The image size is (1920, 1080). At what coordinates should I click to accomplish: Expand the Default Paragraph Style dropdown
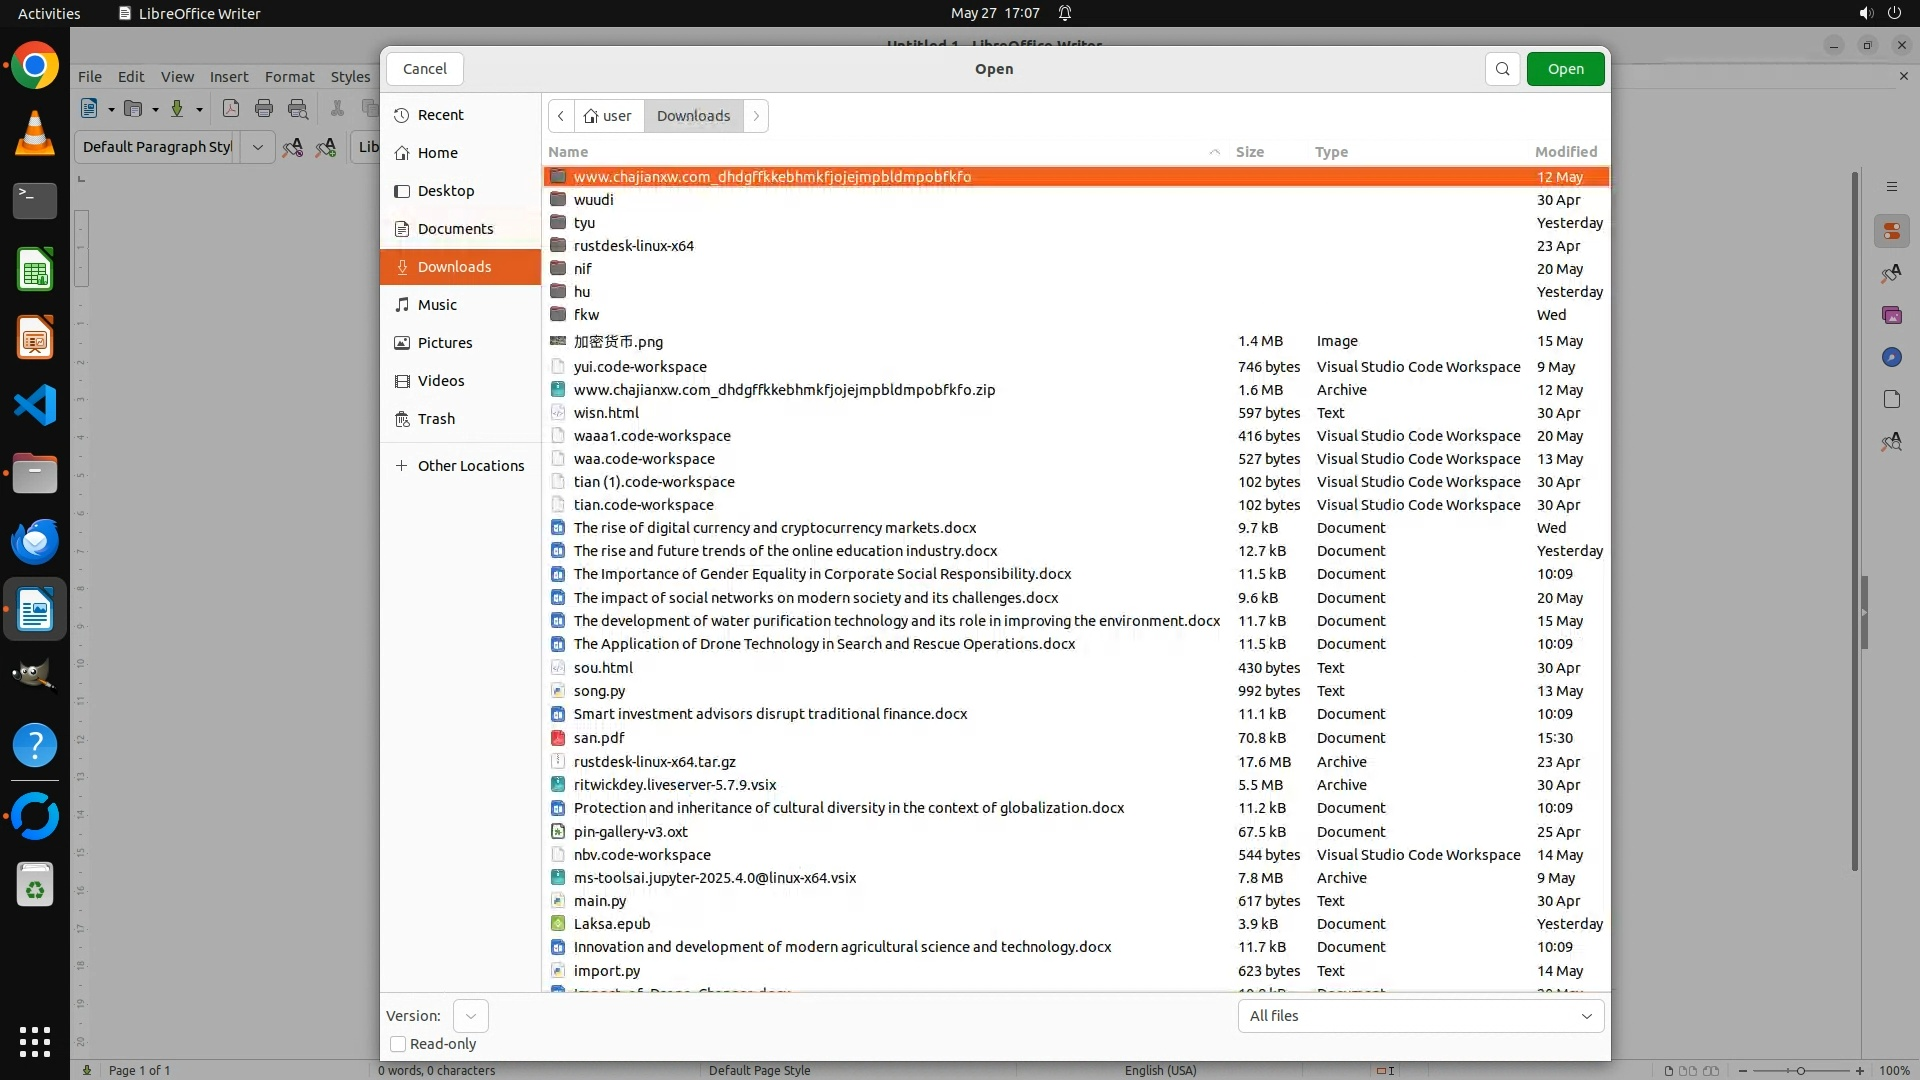257,147
